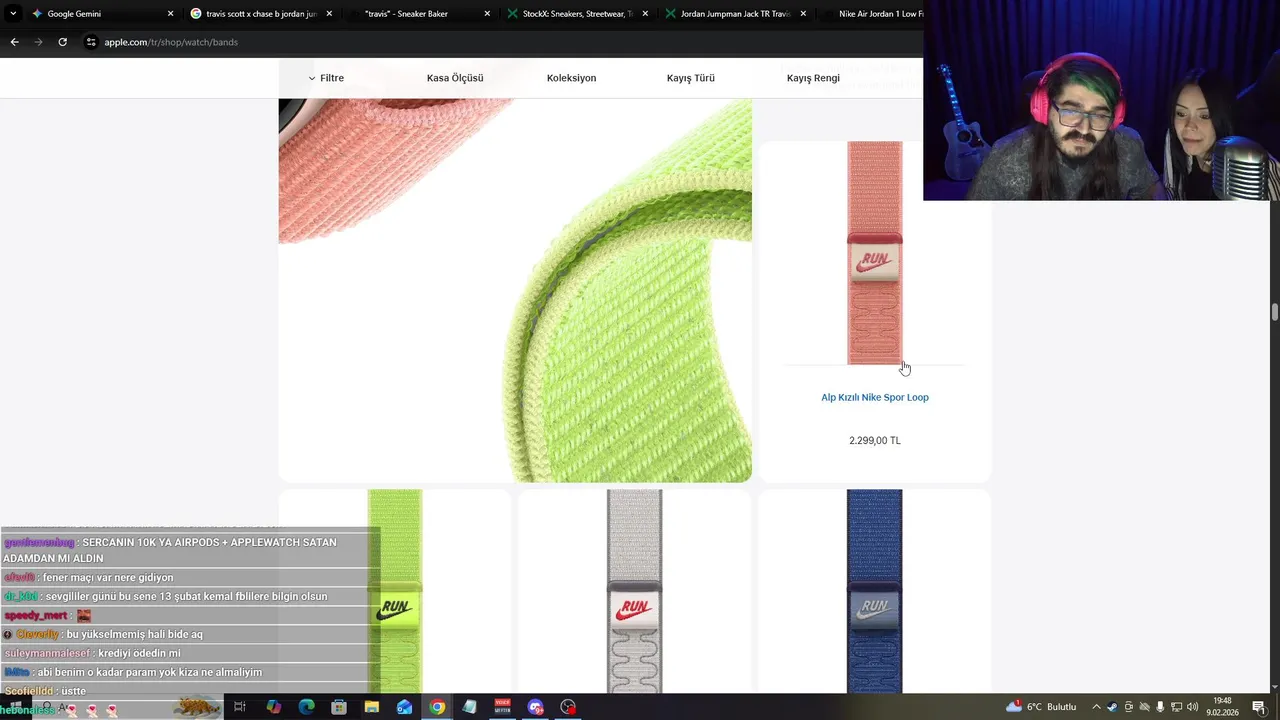1280x720 pixels.
Task: Open the Koleksiyon filter
Action: [571, 78]
